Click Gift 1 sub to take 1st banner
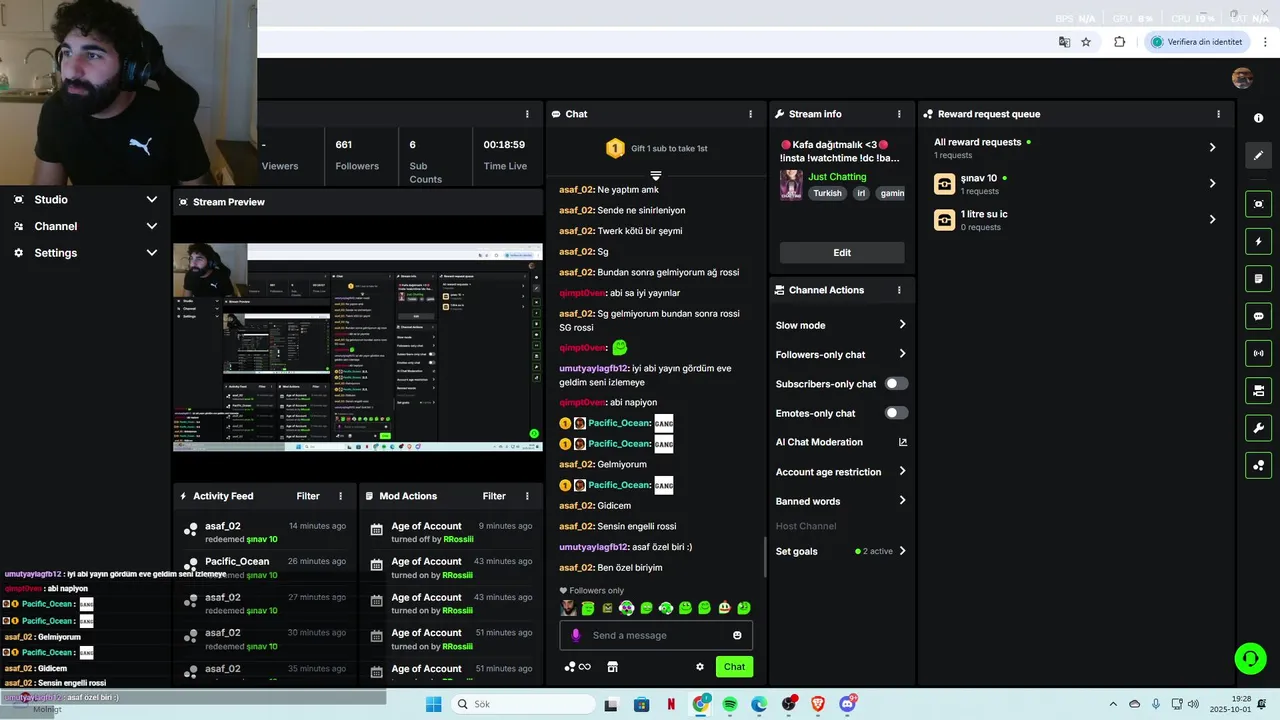 click(x=656, y=148)
